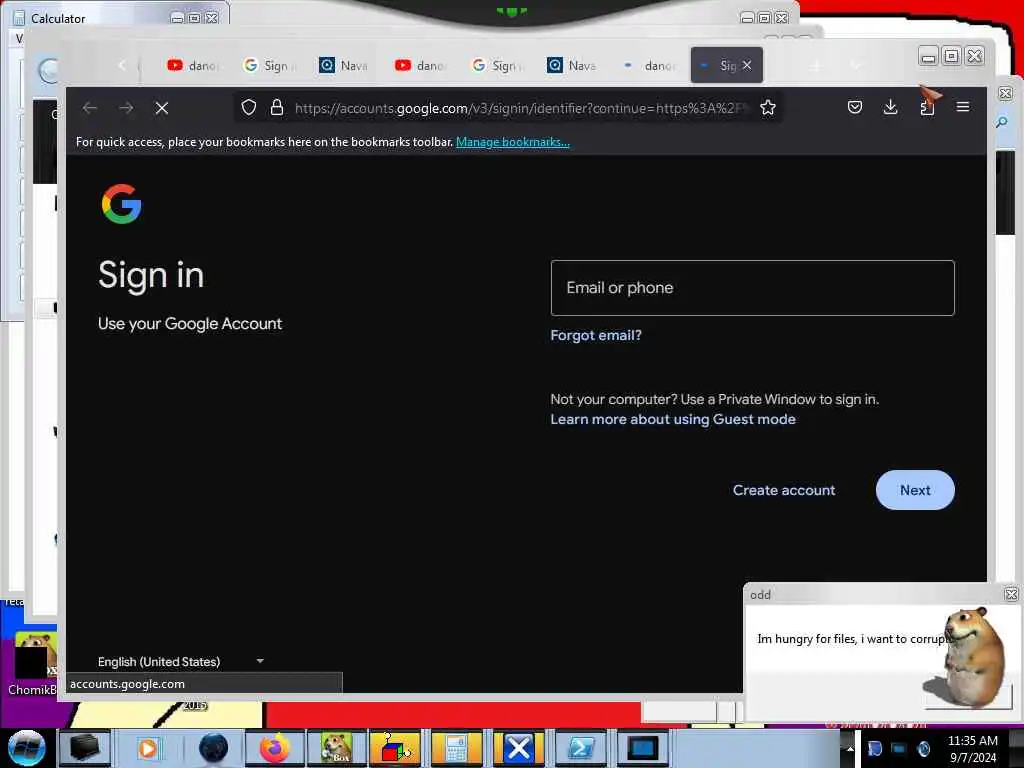Expand the English (United States) language dropdown
The width and height of the screenshot is (1024, 768).
pos(181,662)
